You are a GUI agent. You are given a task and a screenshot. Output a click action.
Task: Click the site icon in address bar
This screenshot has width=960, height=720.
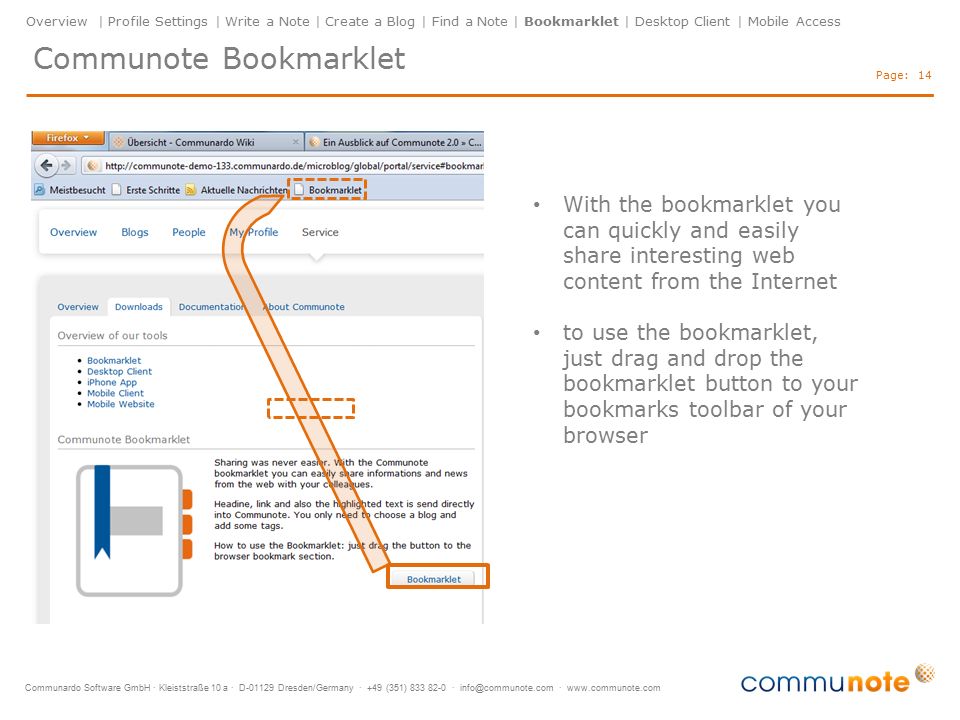tap(92, 166)
